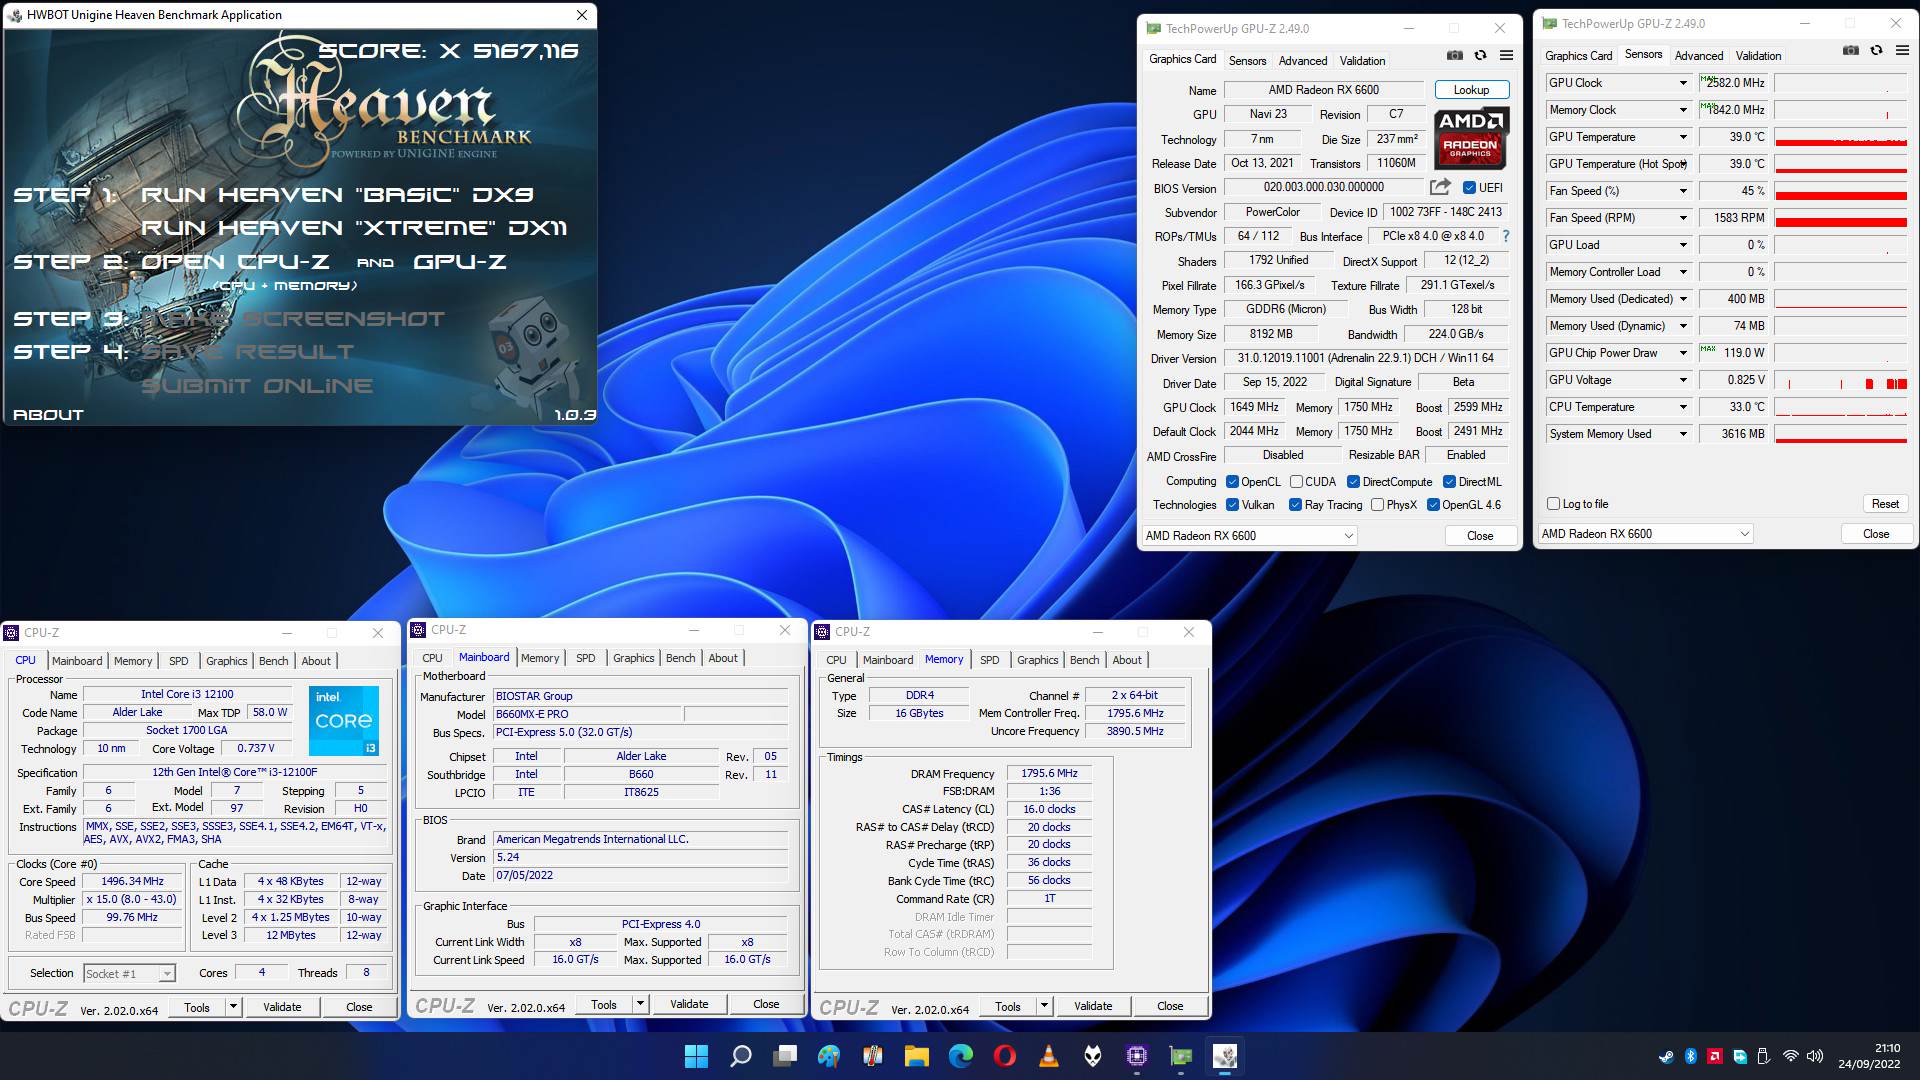Click the BIOS export share icon

pyautogui.click(x=1440, y=187)
